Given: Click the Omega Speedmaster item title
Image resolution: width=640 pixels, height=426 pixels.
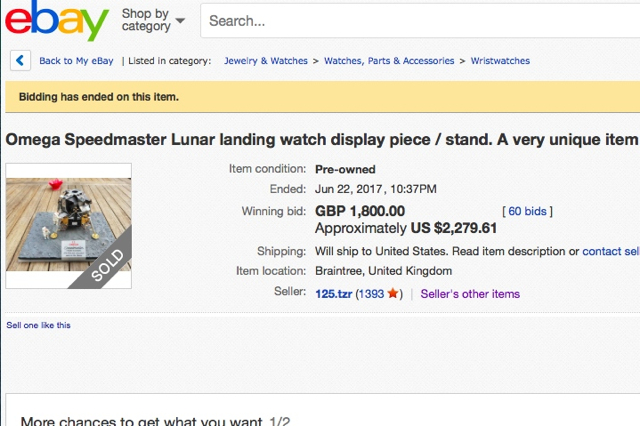Looking at the screenshot, I should coord(320,139).
